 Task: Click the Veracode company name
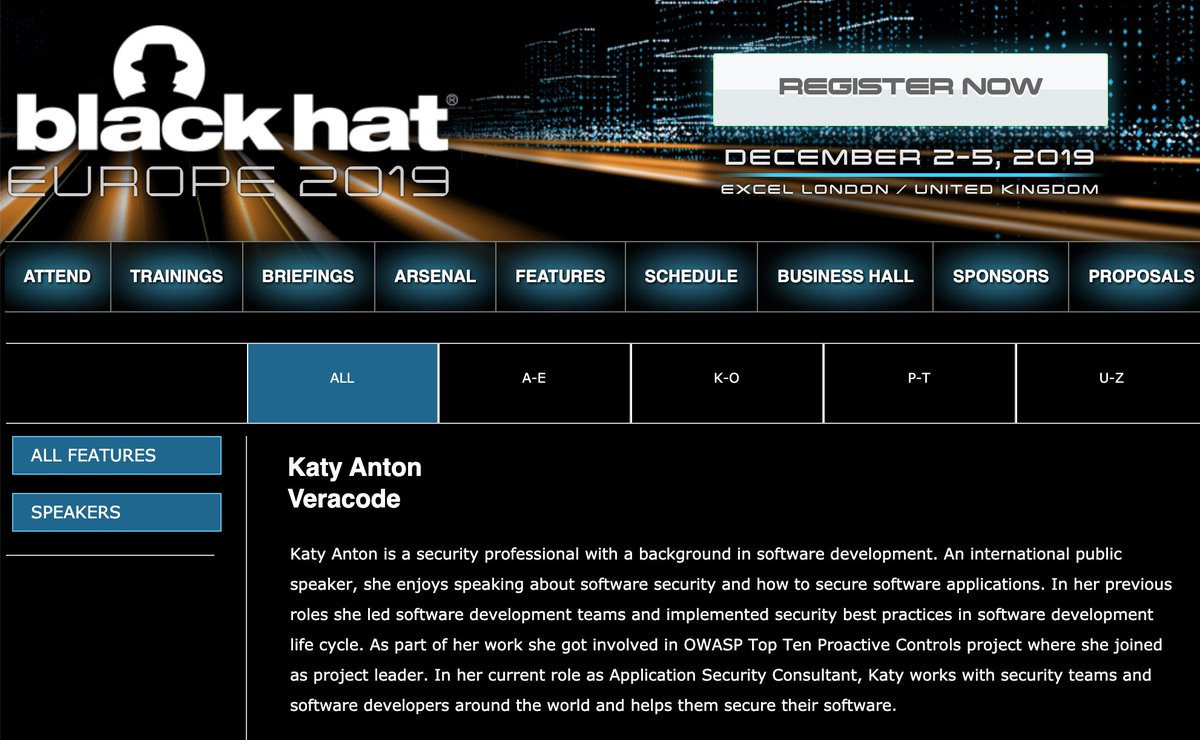[344, 498]
